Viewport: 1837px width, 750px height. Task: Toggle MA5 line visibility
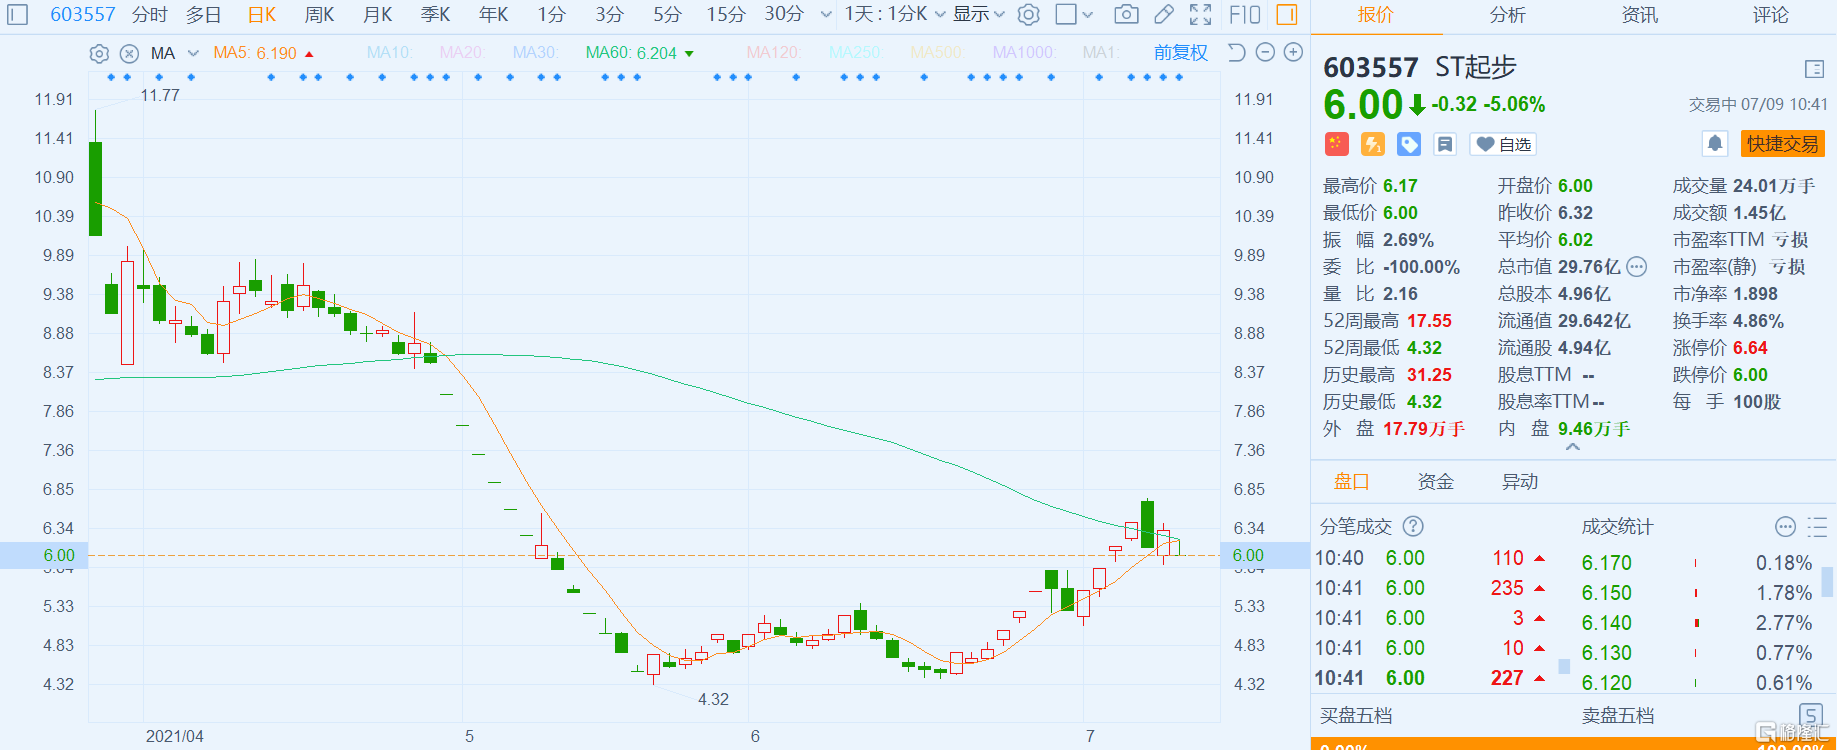(x=263, y=53)
